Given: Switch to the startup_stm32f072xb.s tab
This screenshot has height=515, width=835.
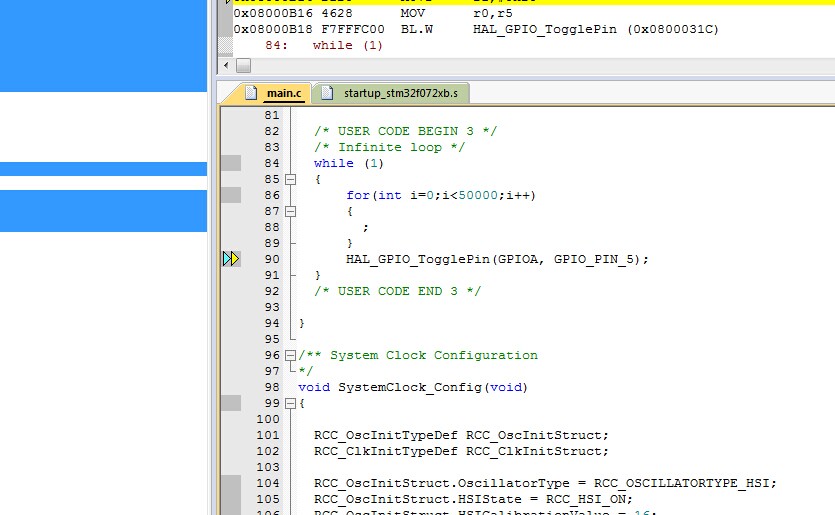Looking at the screenshot, I should click(402, 93).
